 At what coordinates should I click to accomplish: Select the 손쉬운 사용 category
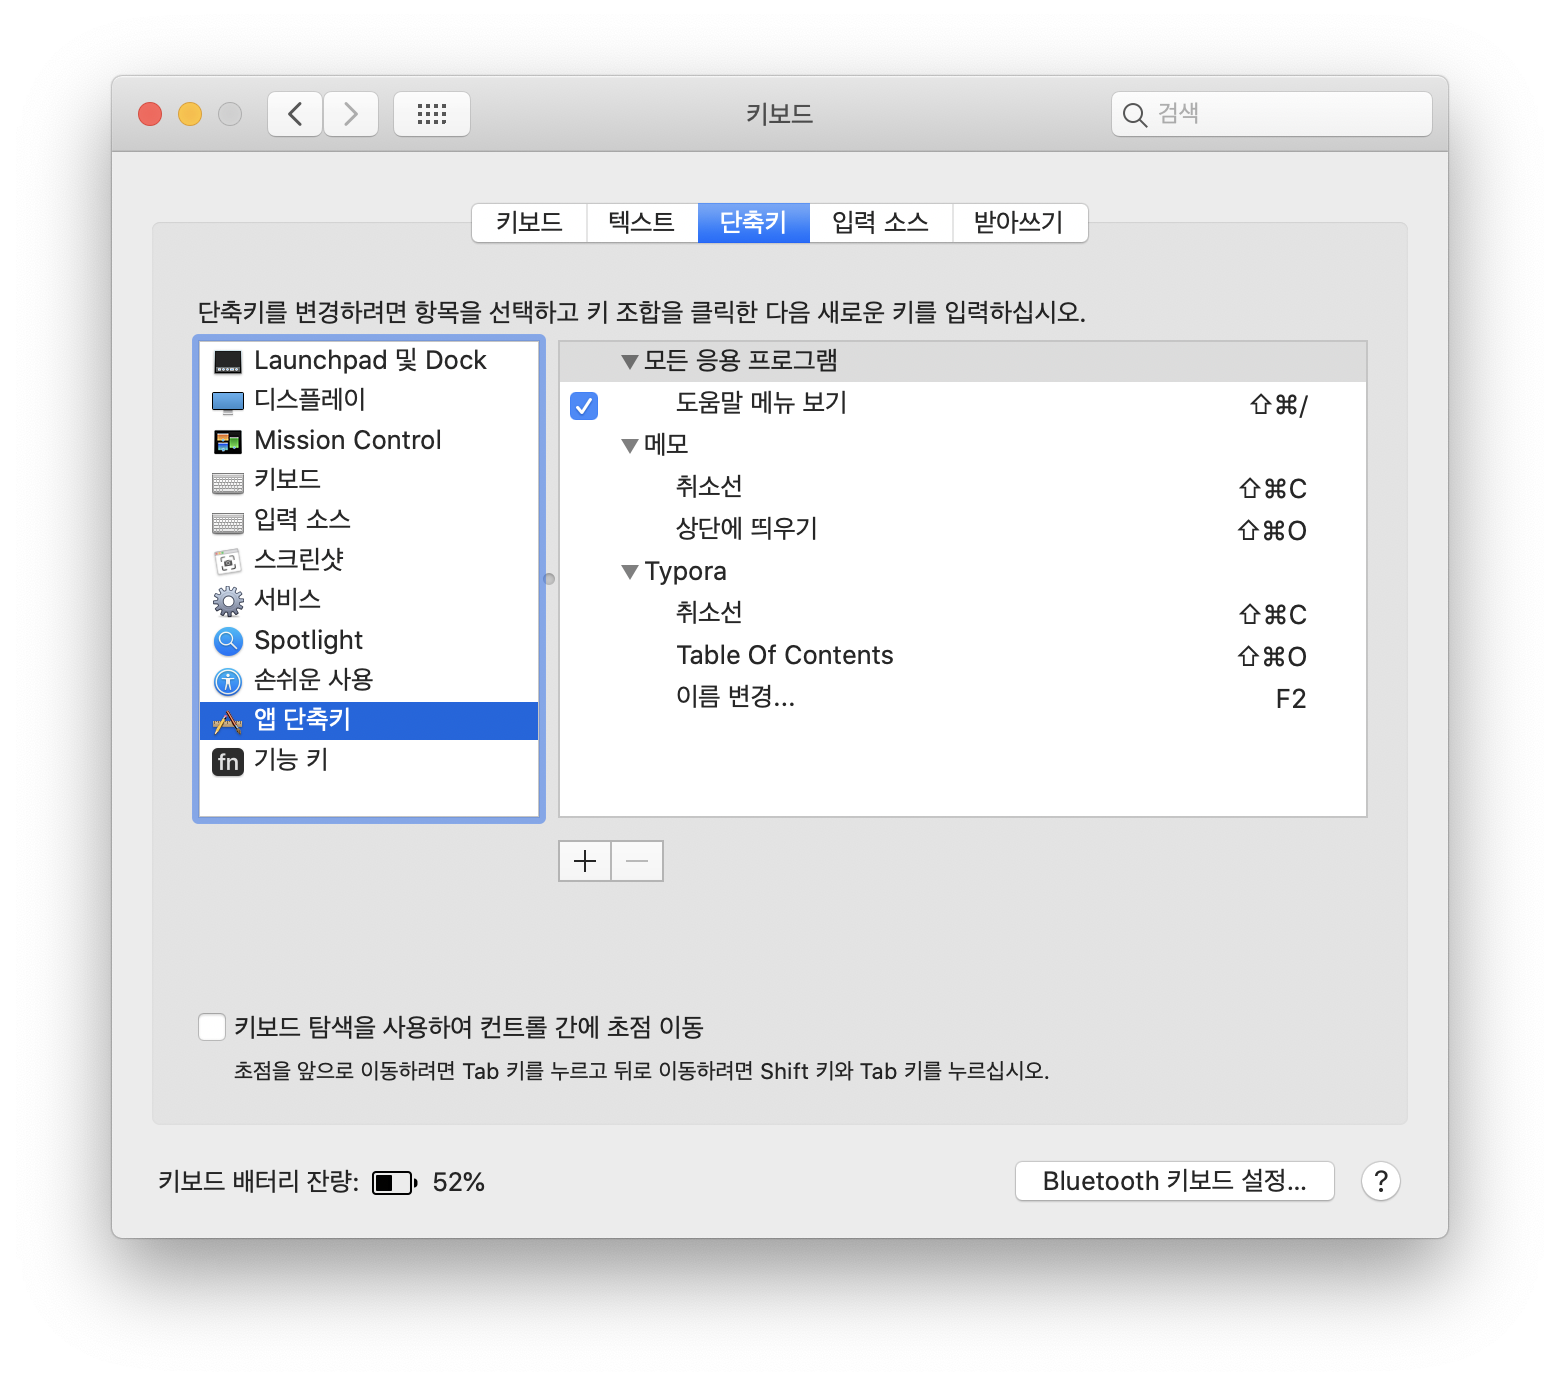(369, 681)
